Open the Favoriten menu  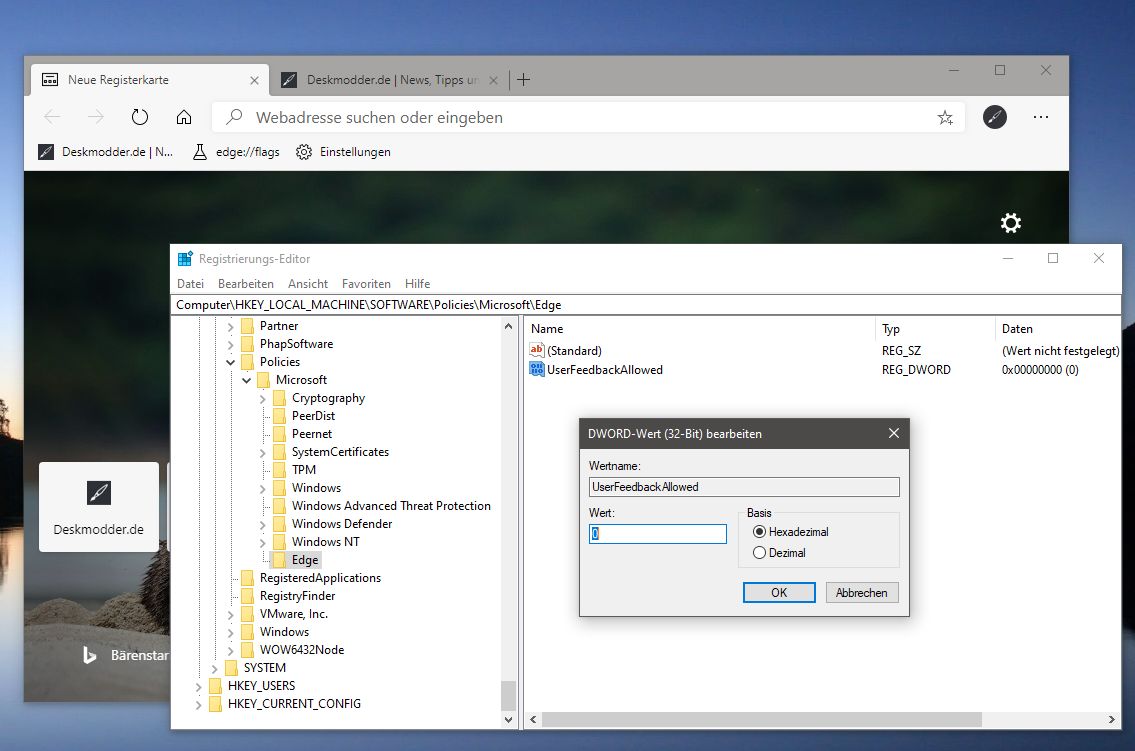(366, 284)
